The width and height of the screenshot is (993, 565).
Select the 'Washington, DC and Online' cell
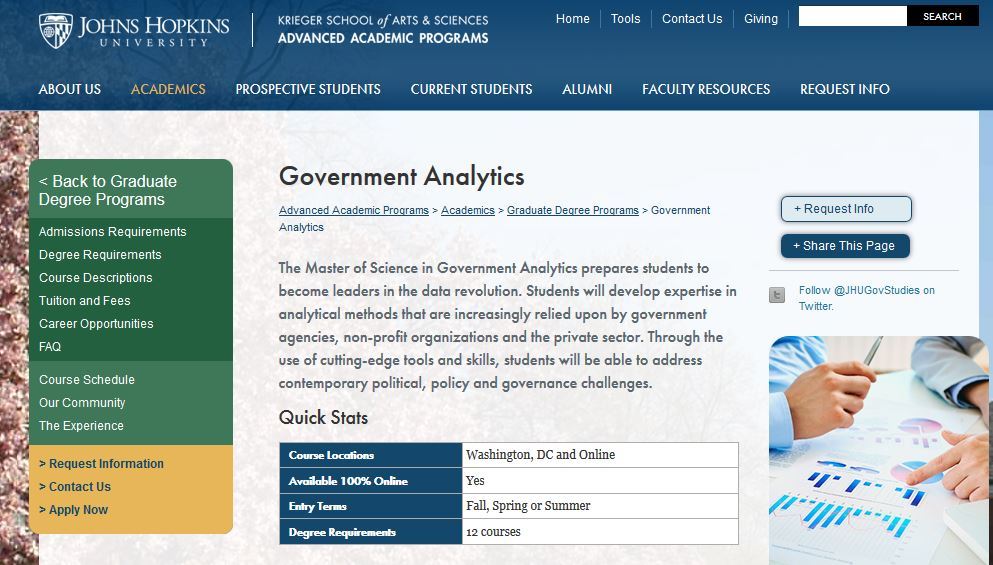tap(600, 455)
